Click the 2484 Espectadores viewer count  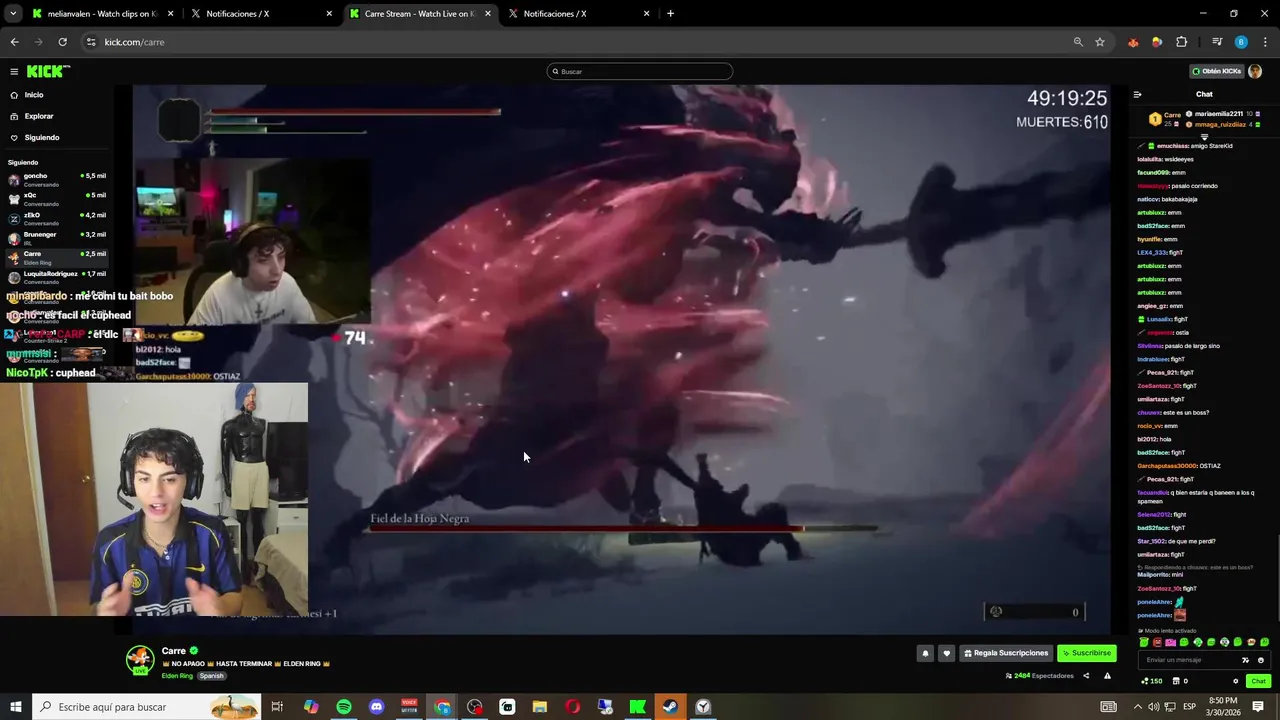(1040, 676)
